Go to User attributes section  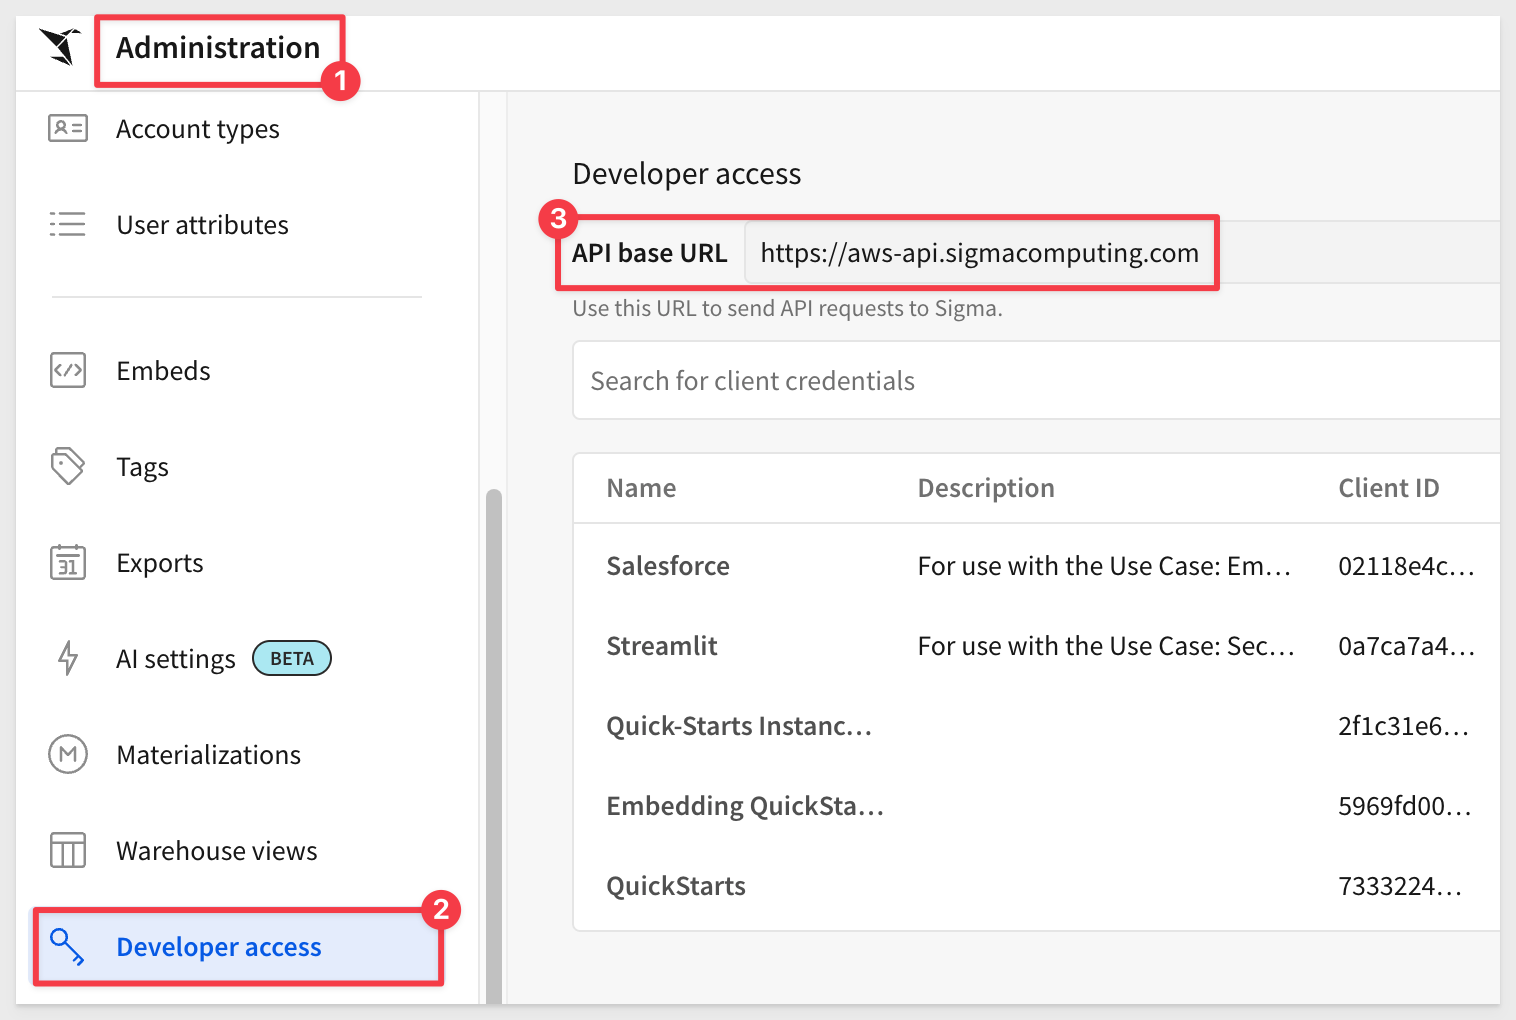[x=202, y=225]
